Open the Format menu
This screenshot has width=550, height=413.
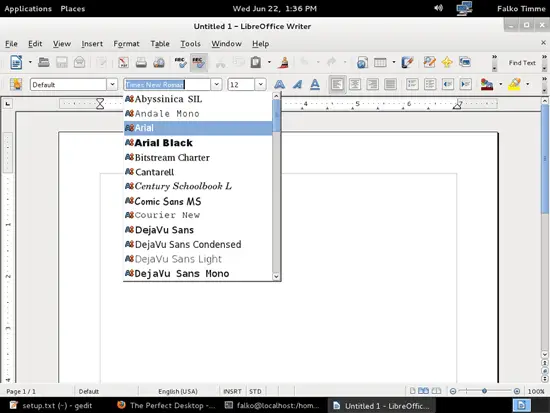click(x=126, y=44)
